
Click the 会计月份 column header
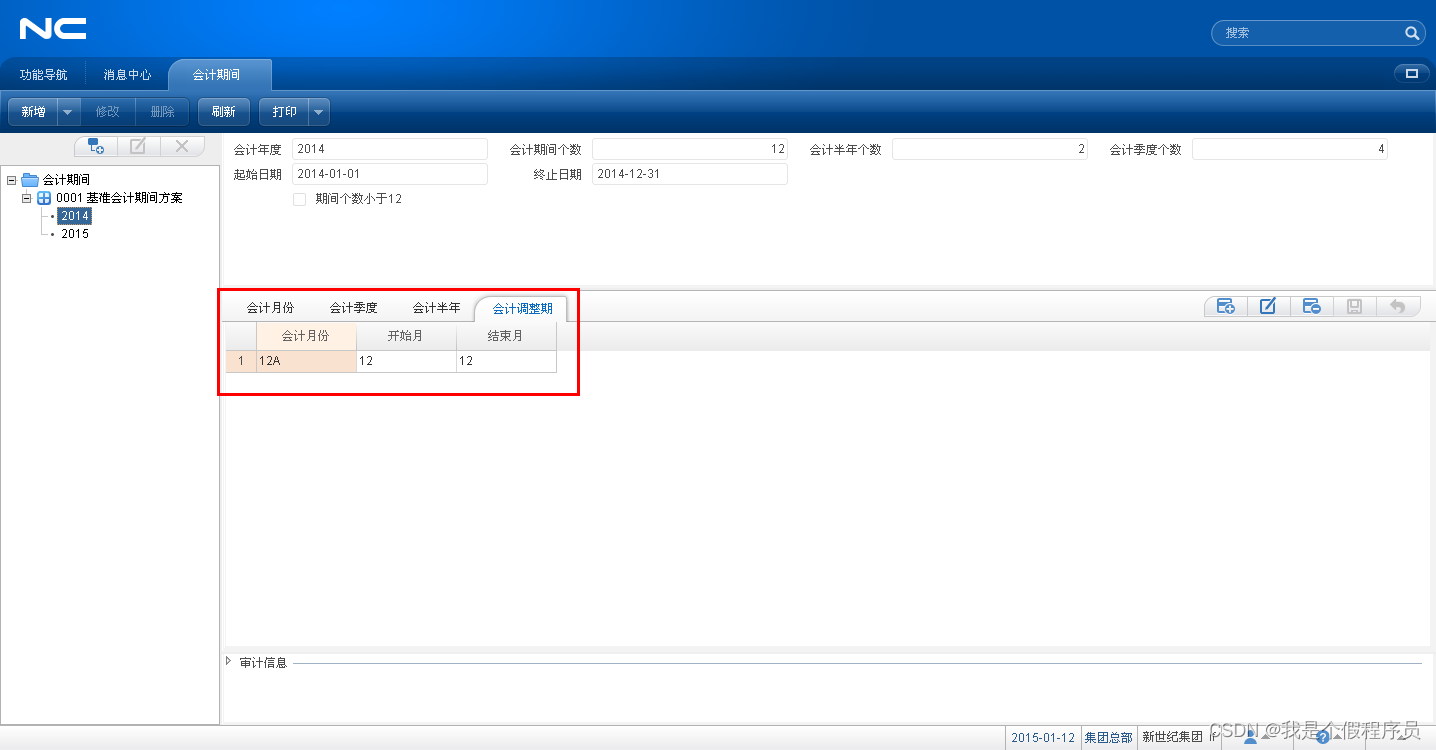306,336
